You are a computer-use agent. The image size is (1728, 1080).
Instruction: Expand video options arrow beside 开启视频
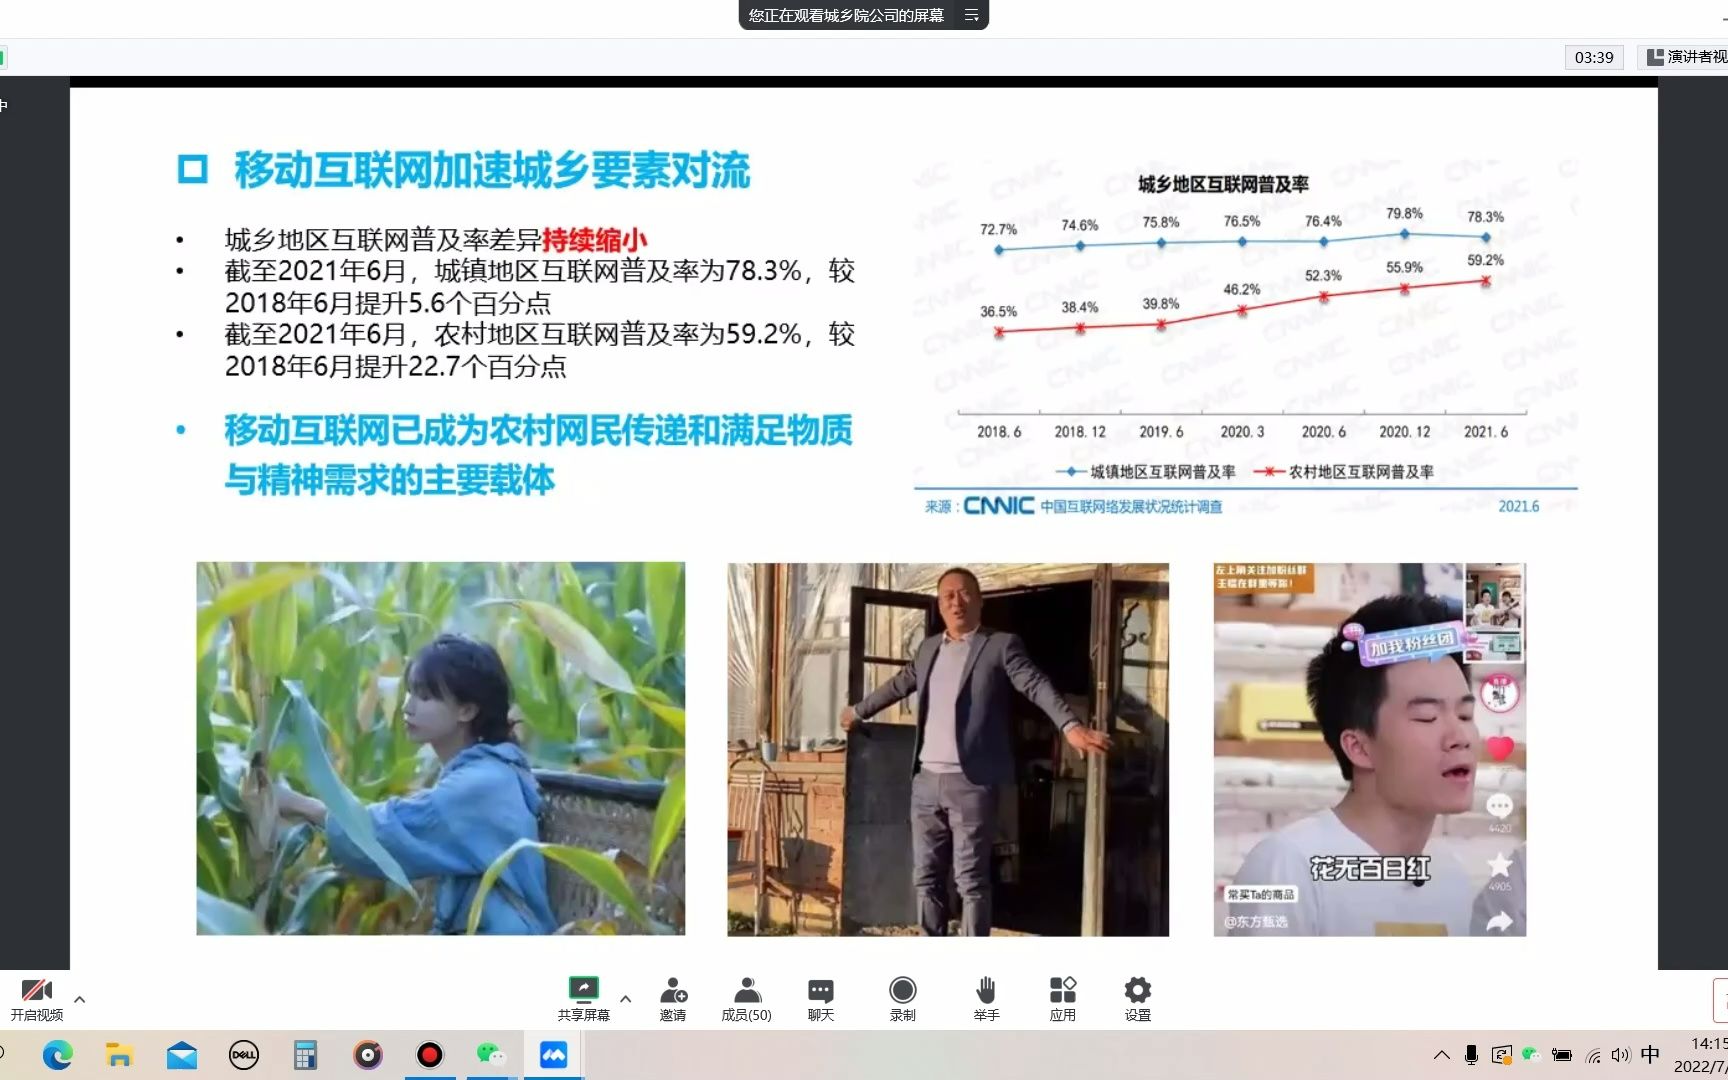[80, 999]
